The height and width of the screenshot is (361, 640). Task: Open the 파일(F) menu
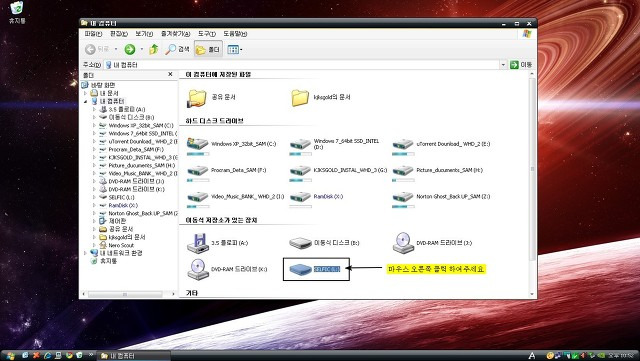[x=93, y=33]
